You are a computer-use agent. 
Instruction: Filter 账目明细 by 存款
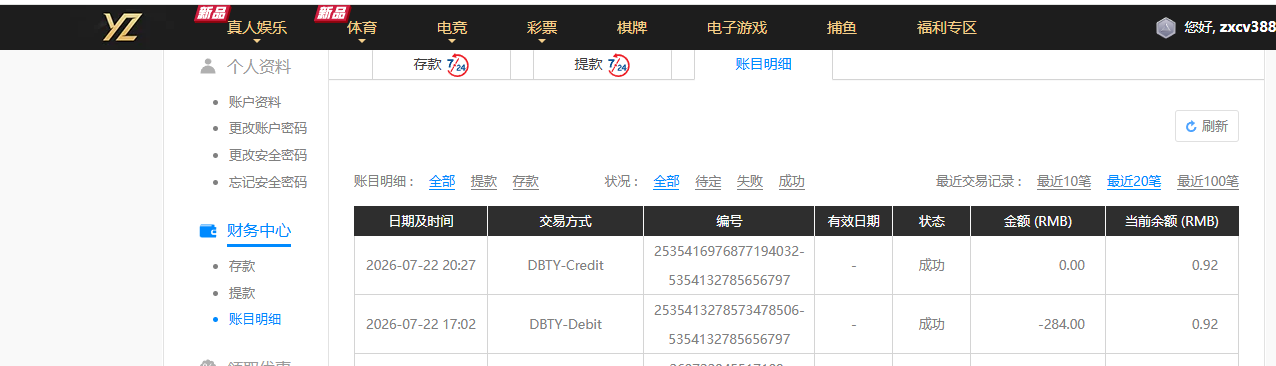click(526, 181)
